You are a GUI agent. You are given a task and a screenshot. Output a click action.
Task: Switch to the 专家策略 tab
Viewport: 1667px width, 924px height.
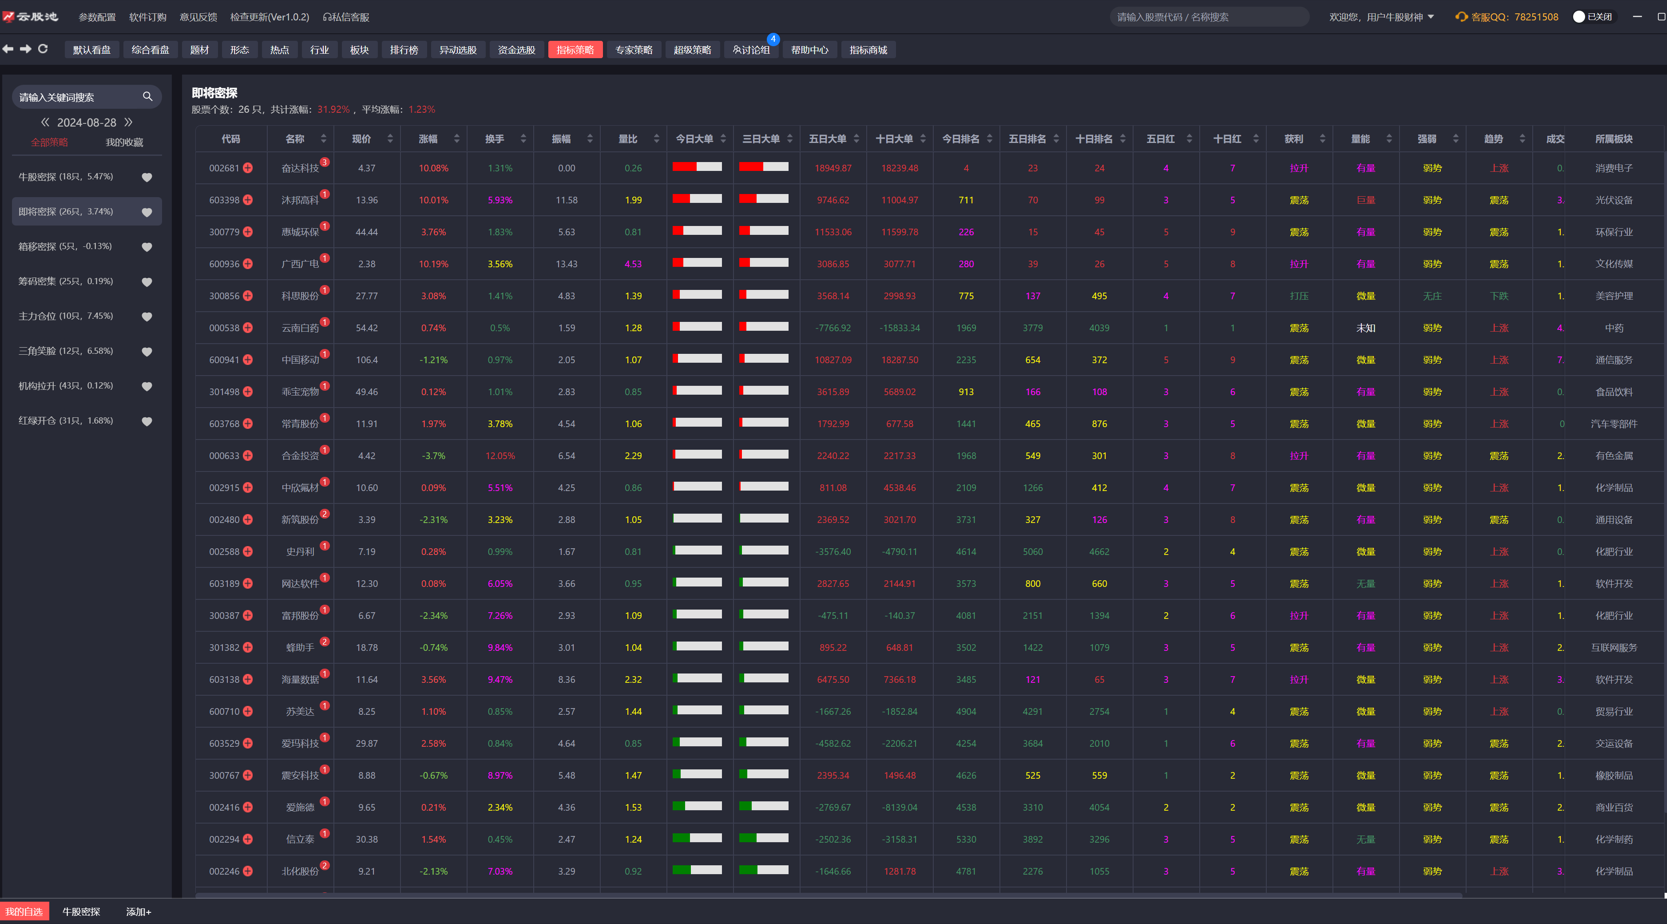(634, 50)
